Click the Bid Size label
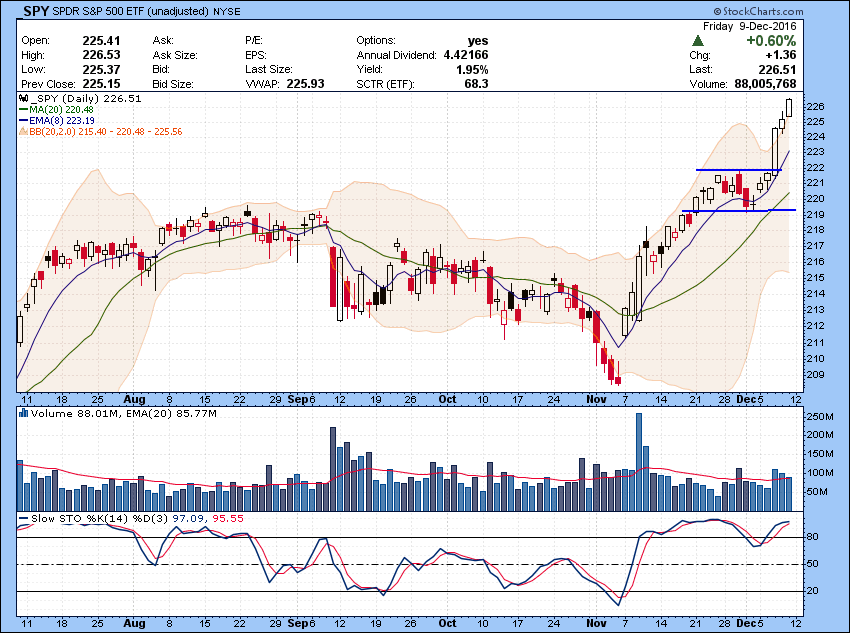850x633 pixels. tap(173, 84)
